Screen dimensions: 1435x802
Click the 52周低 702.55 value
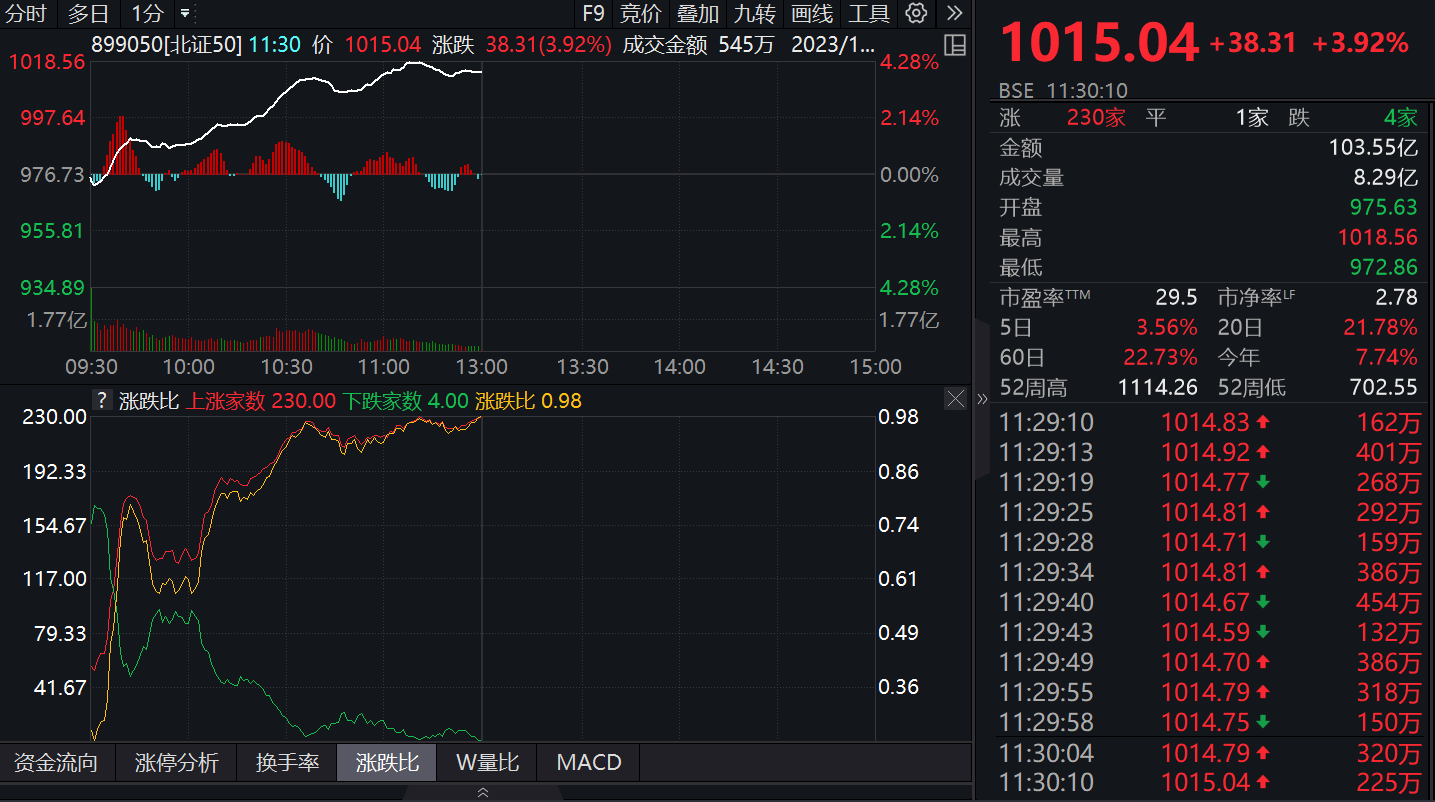click(x=1385, y=387)
